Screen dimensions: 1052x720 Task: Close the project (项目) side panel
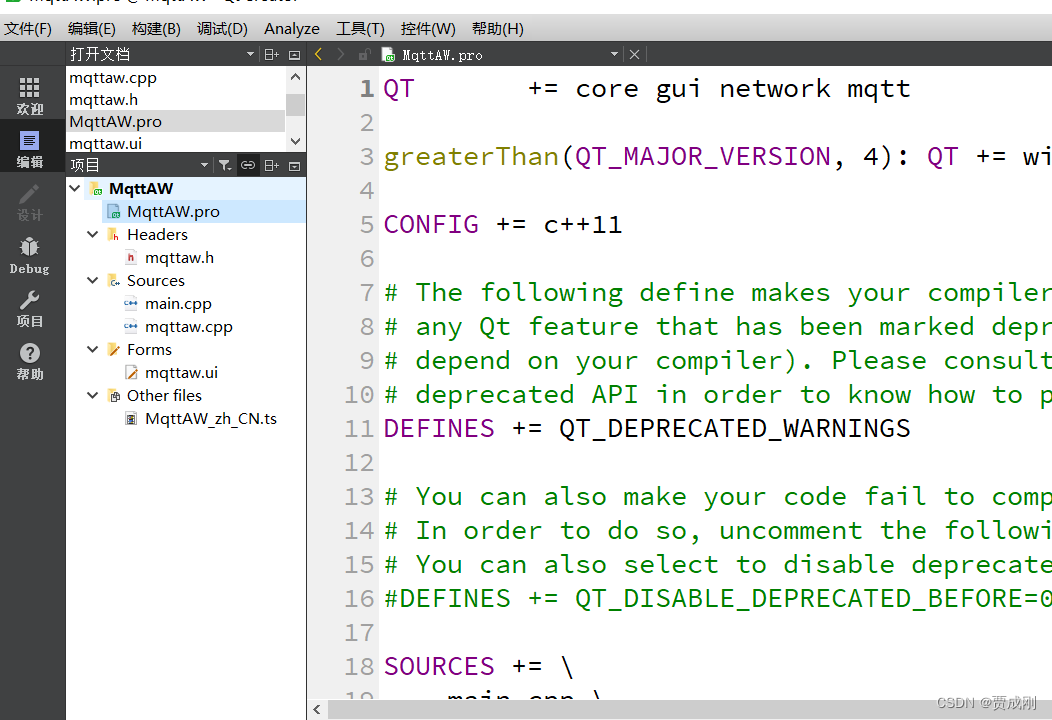coord(295,166)
